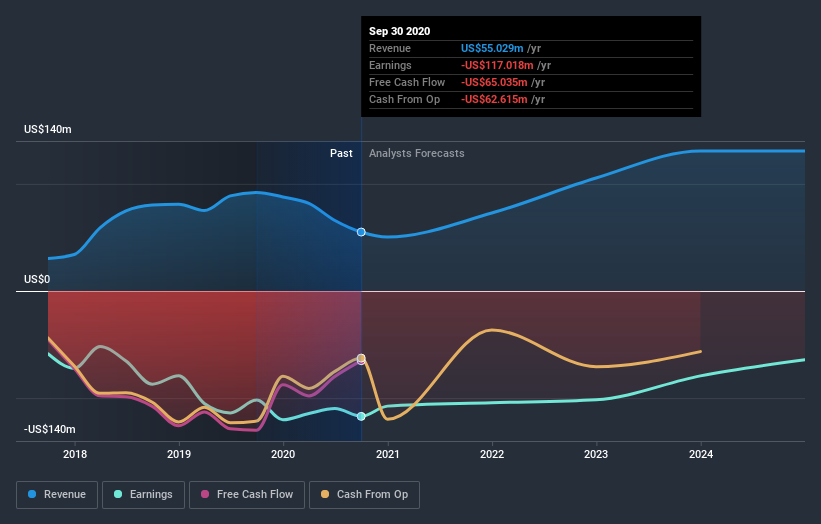Click the teal Earnings data point marker
Image resolution: width=821 pixels, height=524 pixels.
(x=361, y=417)
